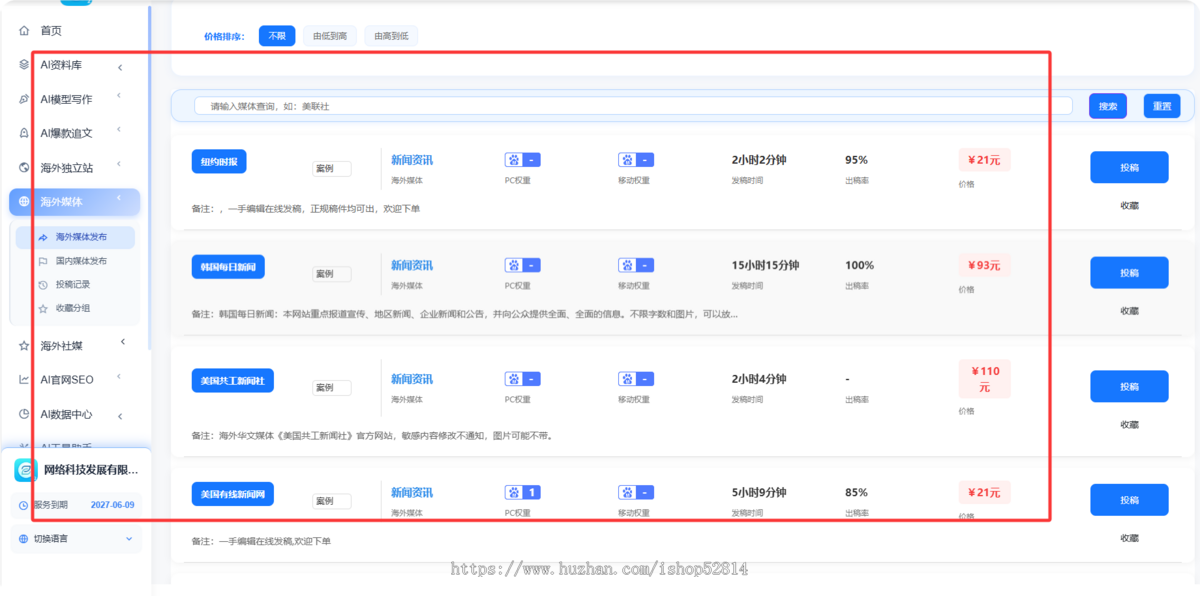
Task: Expand the 海外社媒 menu chevron
Action: pyautogui.click(x=123, y=342)
